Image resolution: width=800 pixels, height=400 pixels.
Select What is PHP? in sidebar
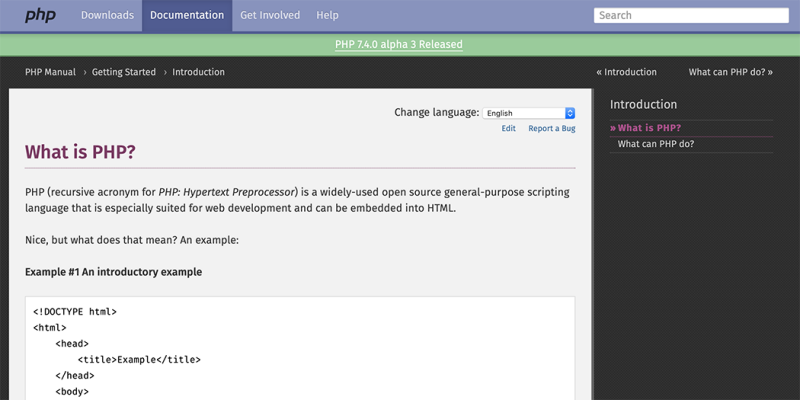649,128
